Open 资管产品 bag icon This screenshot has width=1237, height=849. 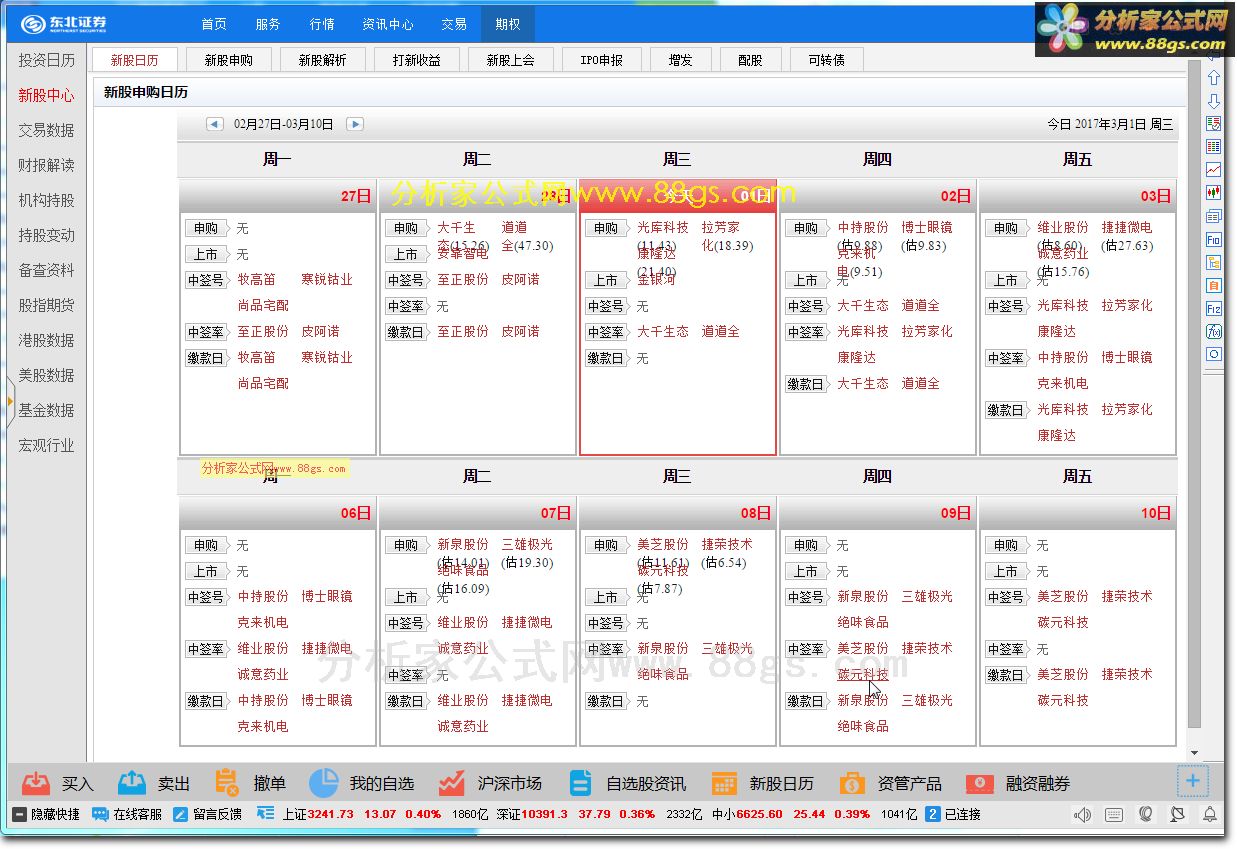click(852, 783)
